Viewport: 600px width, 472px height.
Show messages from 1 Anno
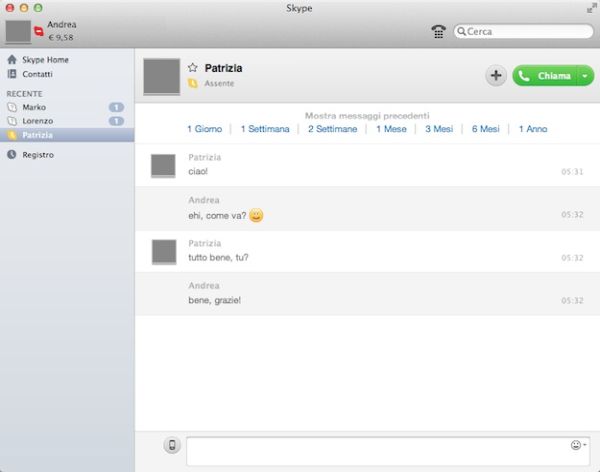pos(532,129)
